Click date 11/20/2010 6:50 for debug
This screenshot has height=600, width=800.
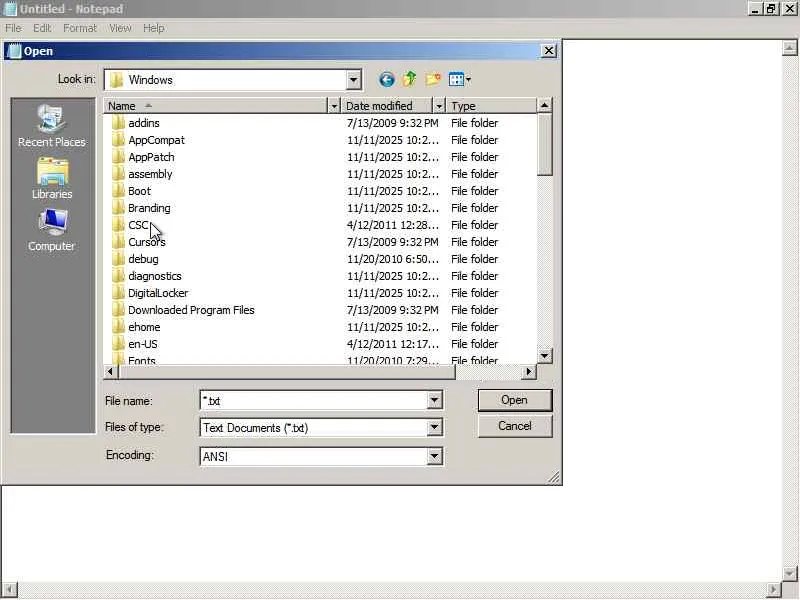pyautogui.click(x=392, y=259)
